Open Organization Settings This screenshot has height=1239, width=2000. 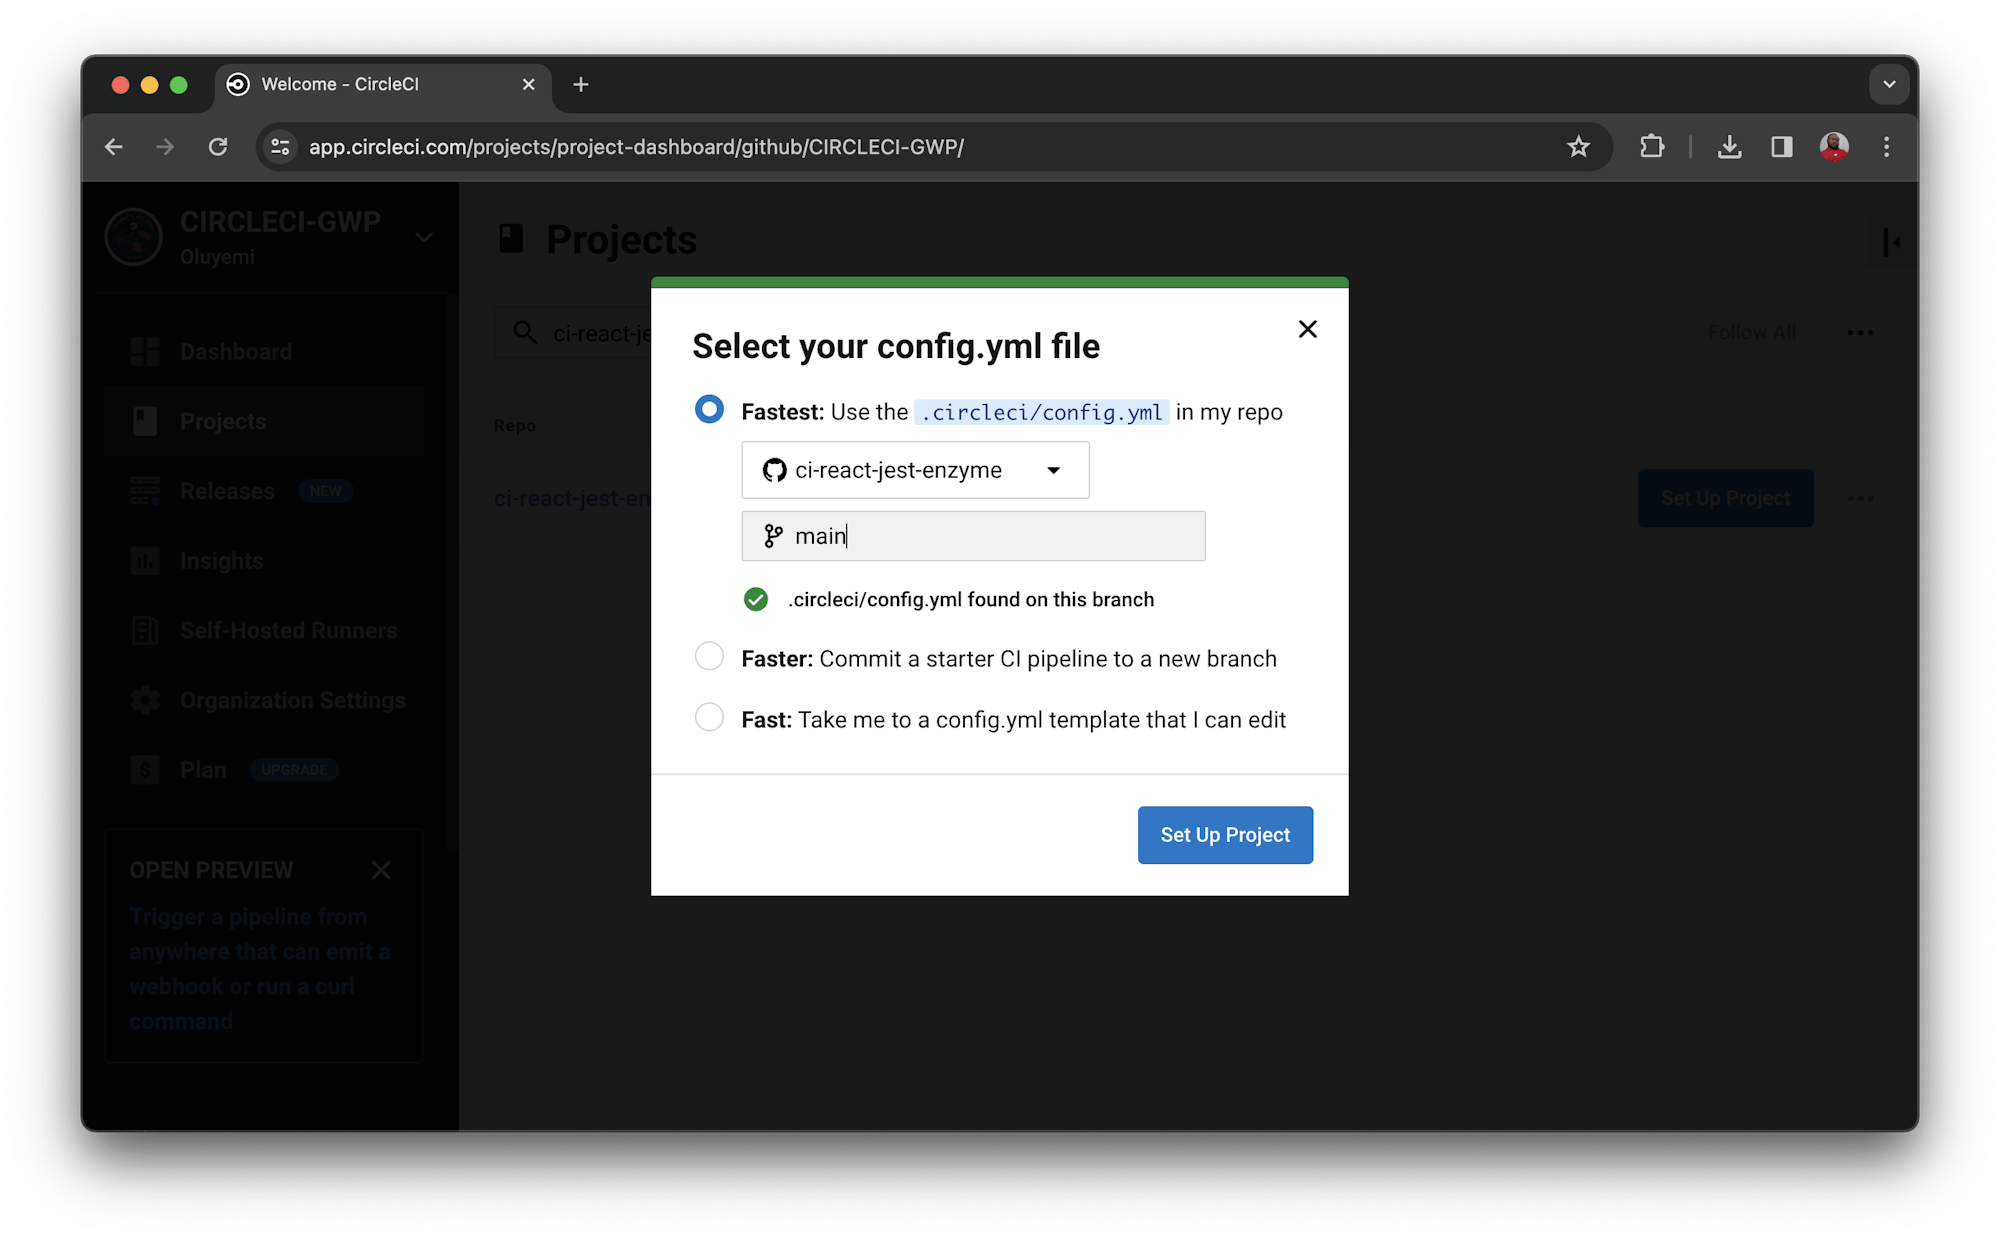(292, 700)
